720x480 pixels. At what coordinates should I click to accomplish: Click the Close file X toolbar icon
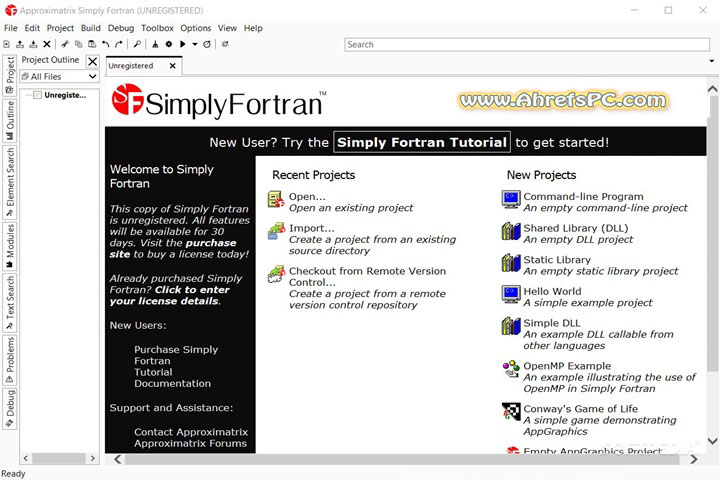coord(46,45)
